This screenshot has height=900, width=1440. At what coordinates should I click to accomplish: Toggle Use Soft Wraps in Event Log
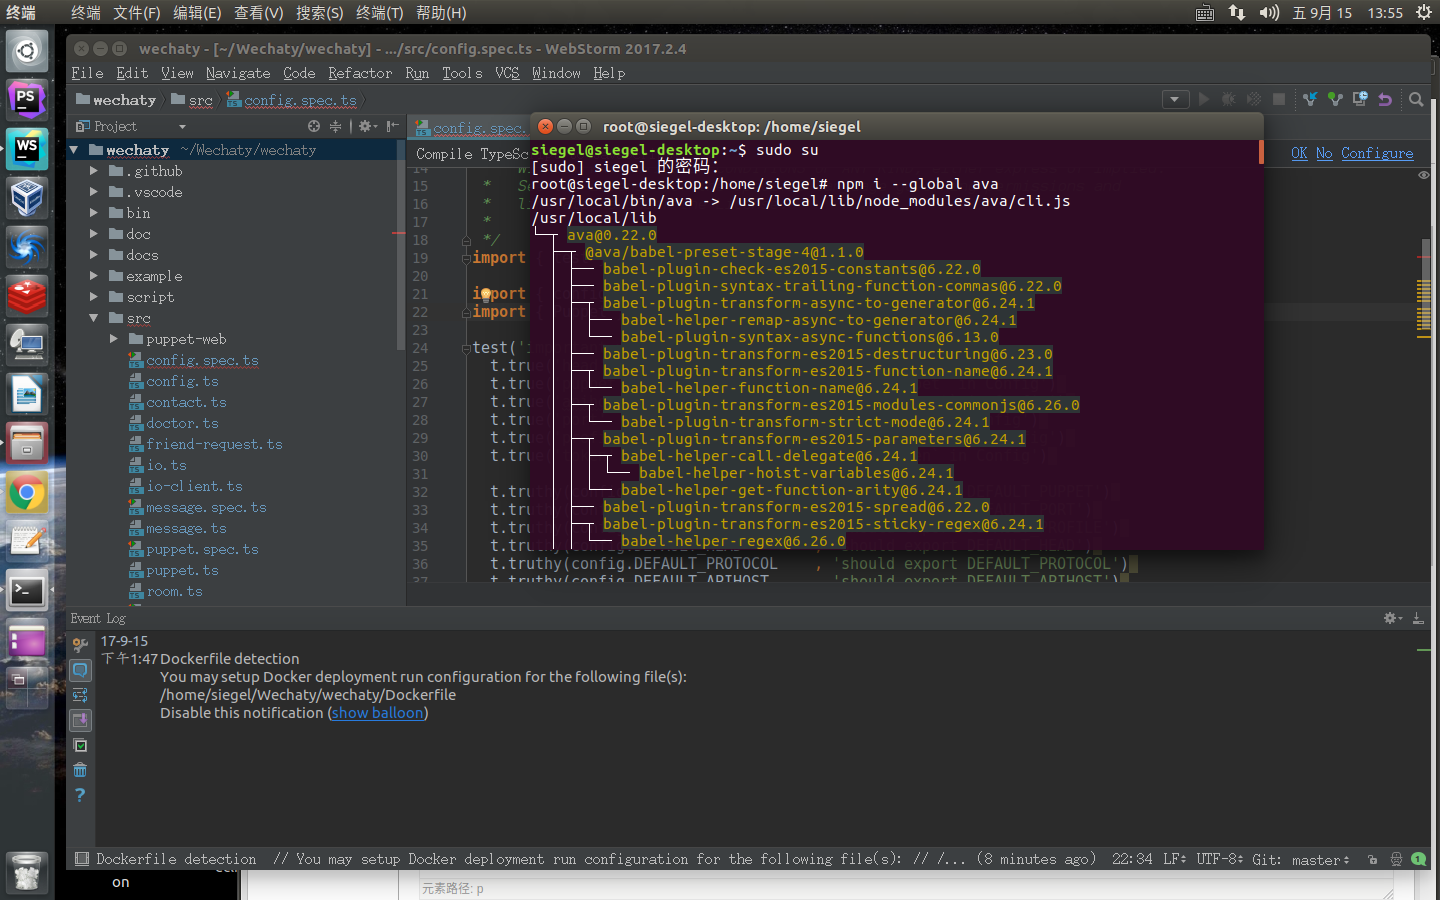80,695
